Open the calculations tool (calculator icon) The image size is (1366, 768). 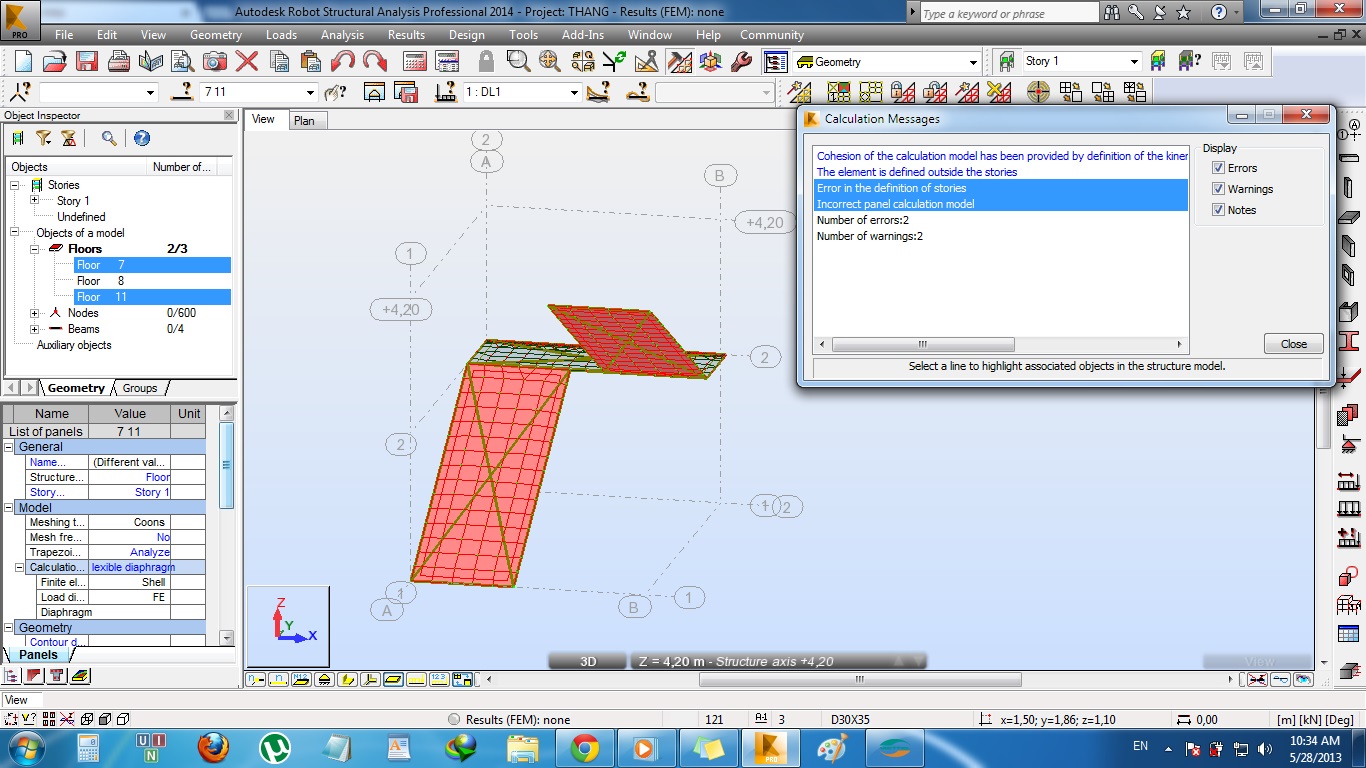click(x=415, y=61)
